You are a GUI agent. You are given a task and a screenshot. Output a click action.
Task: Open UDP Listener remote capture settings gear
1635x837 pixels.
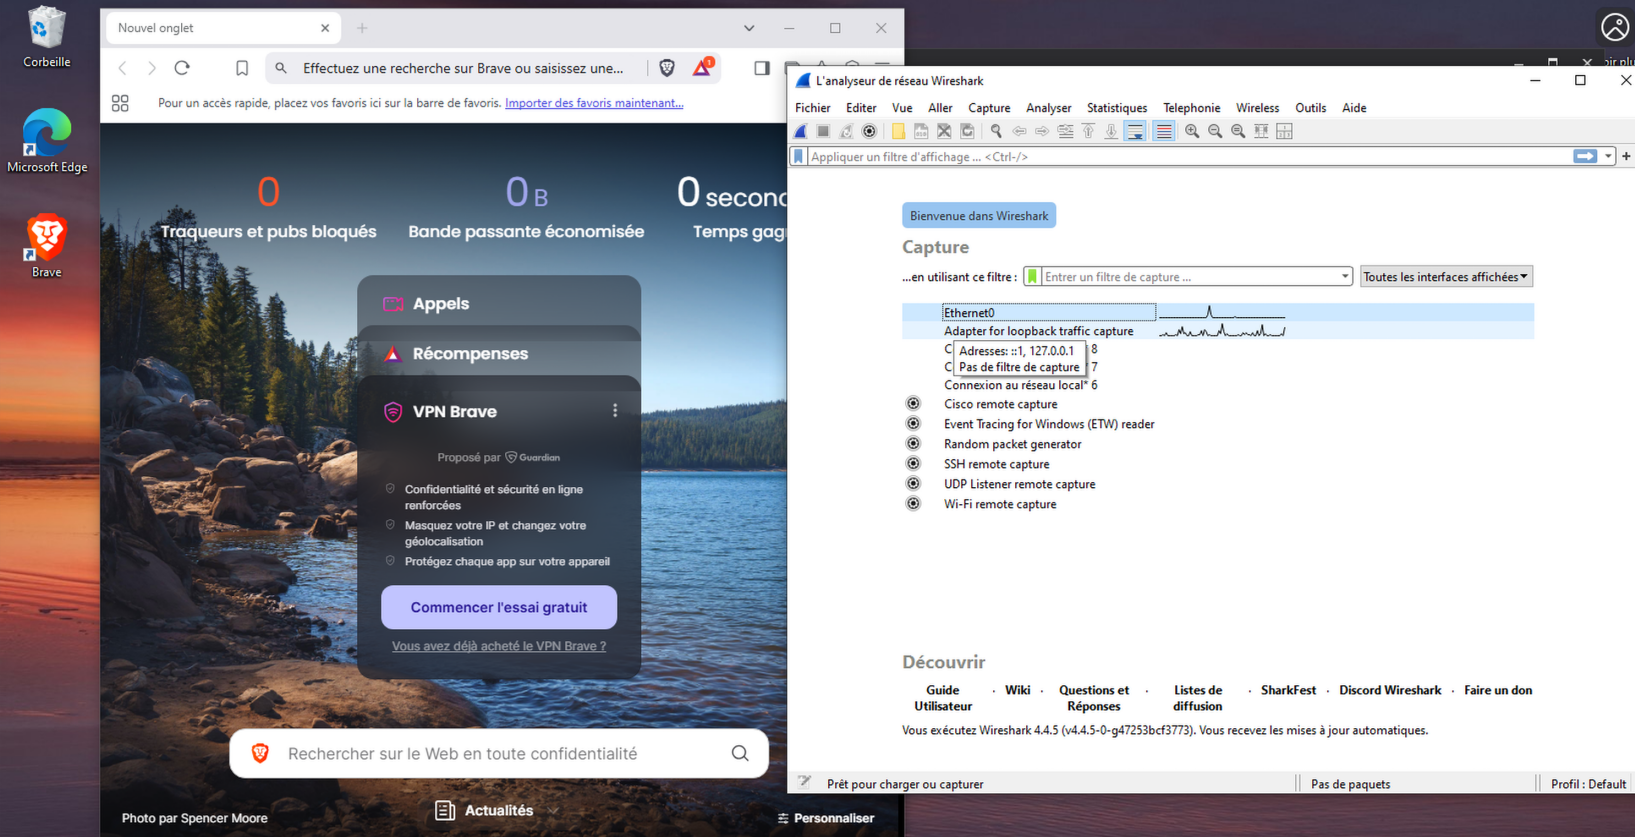(x=913, y=484)
